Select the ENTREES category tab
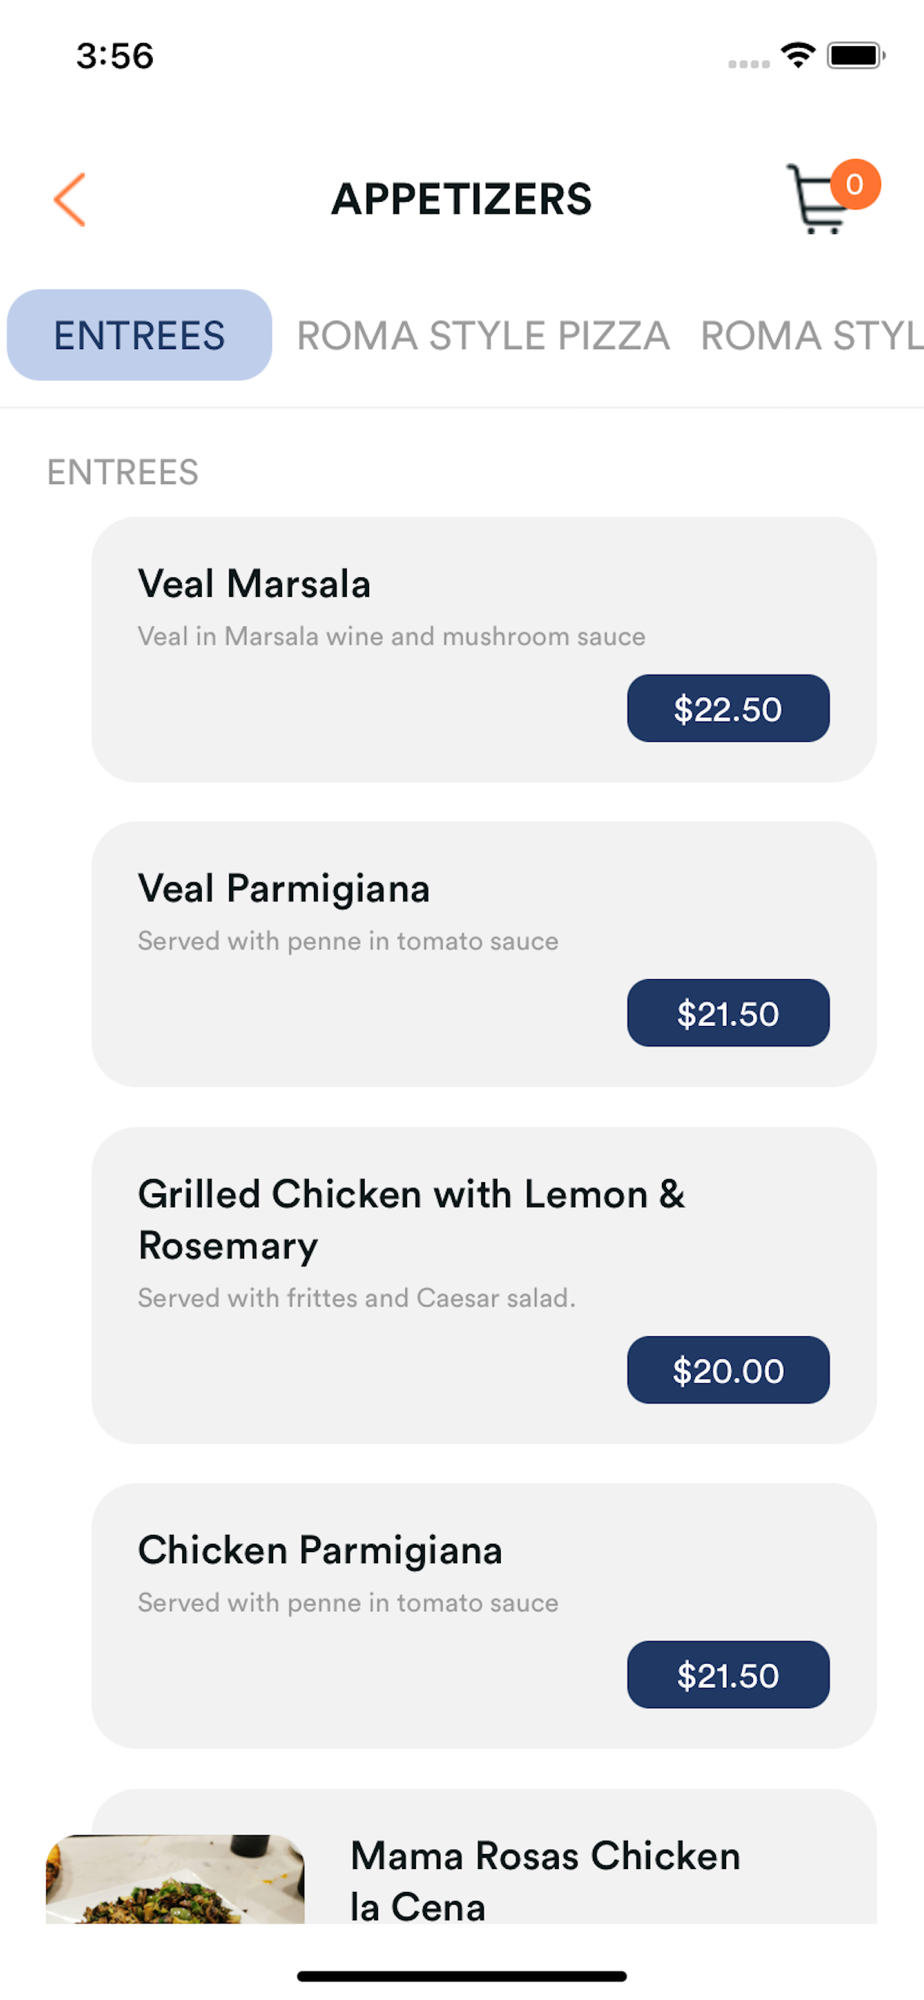Screen dimensions: 924x2000 tap(139, 335)
